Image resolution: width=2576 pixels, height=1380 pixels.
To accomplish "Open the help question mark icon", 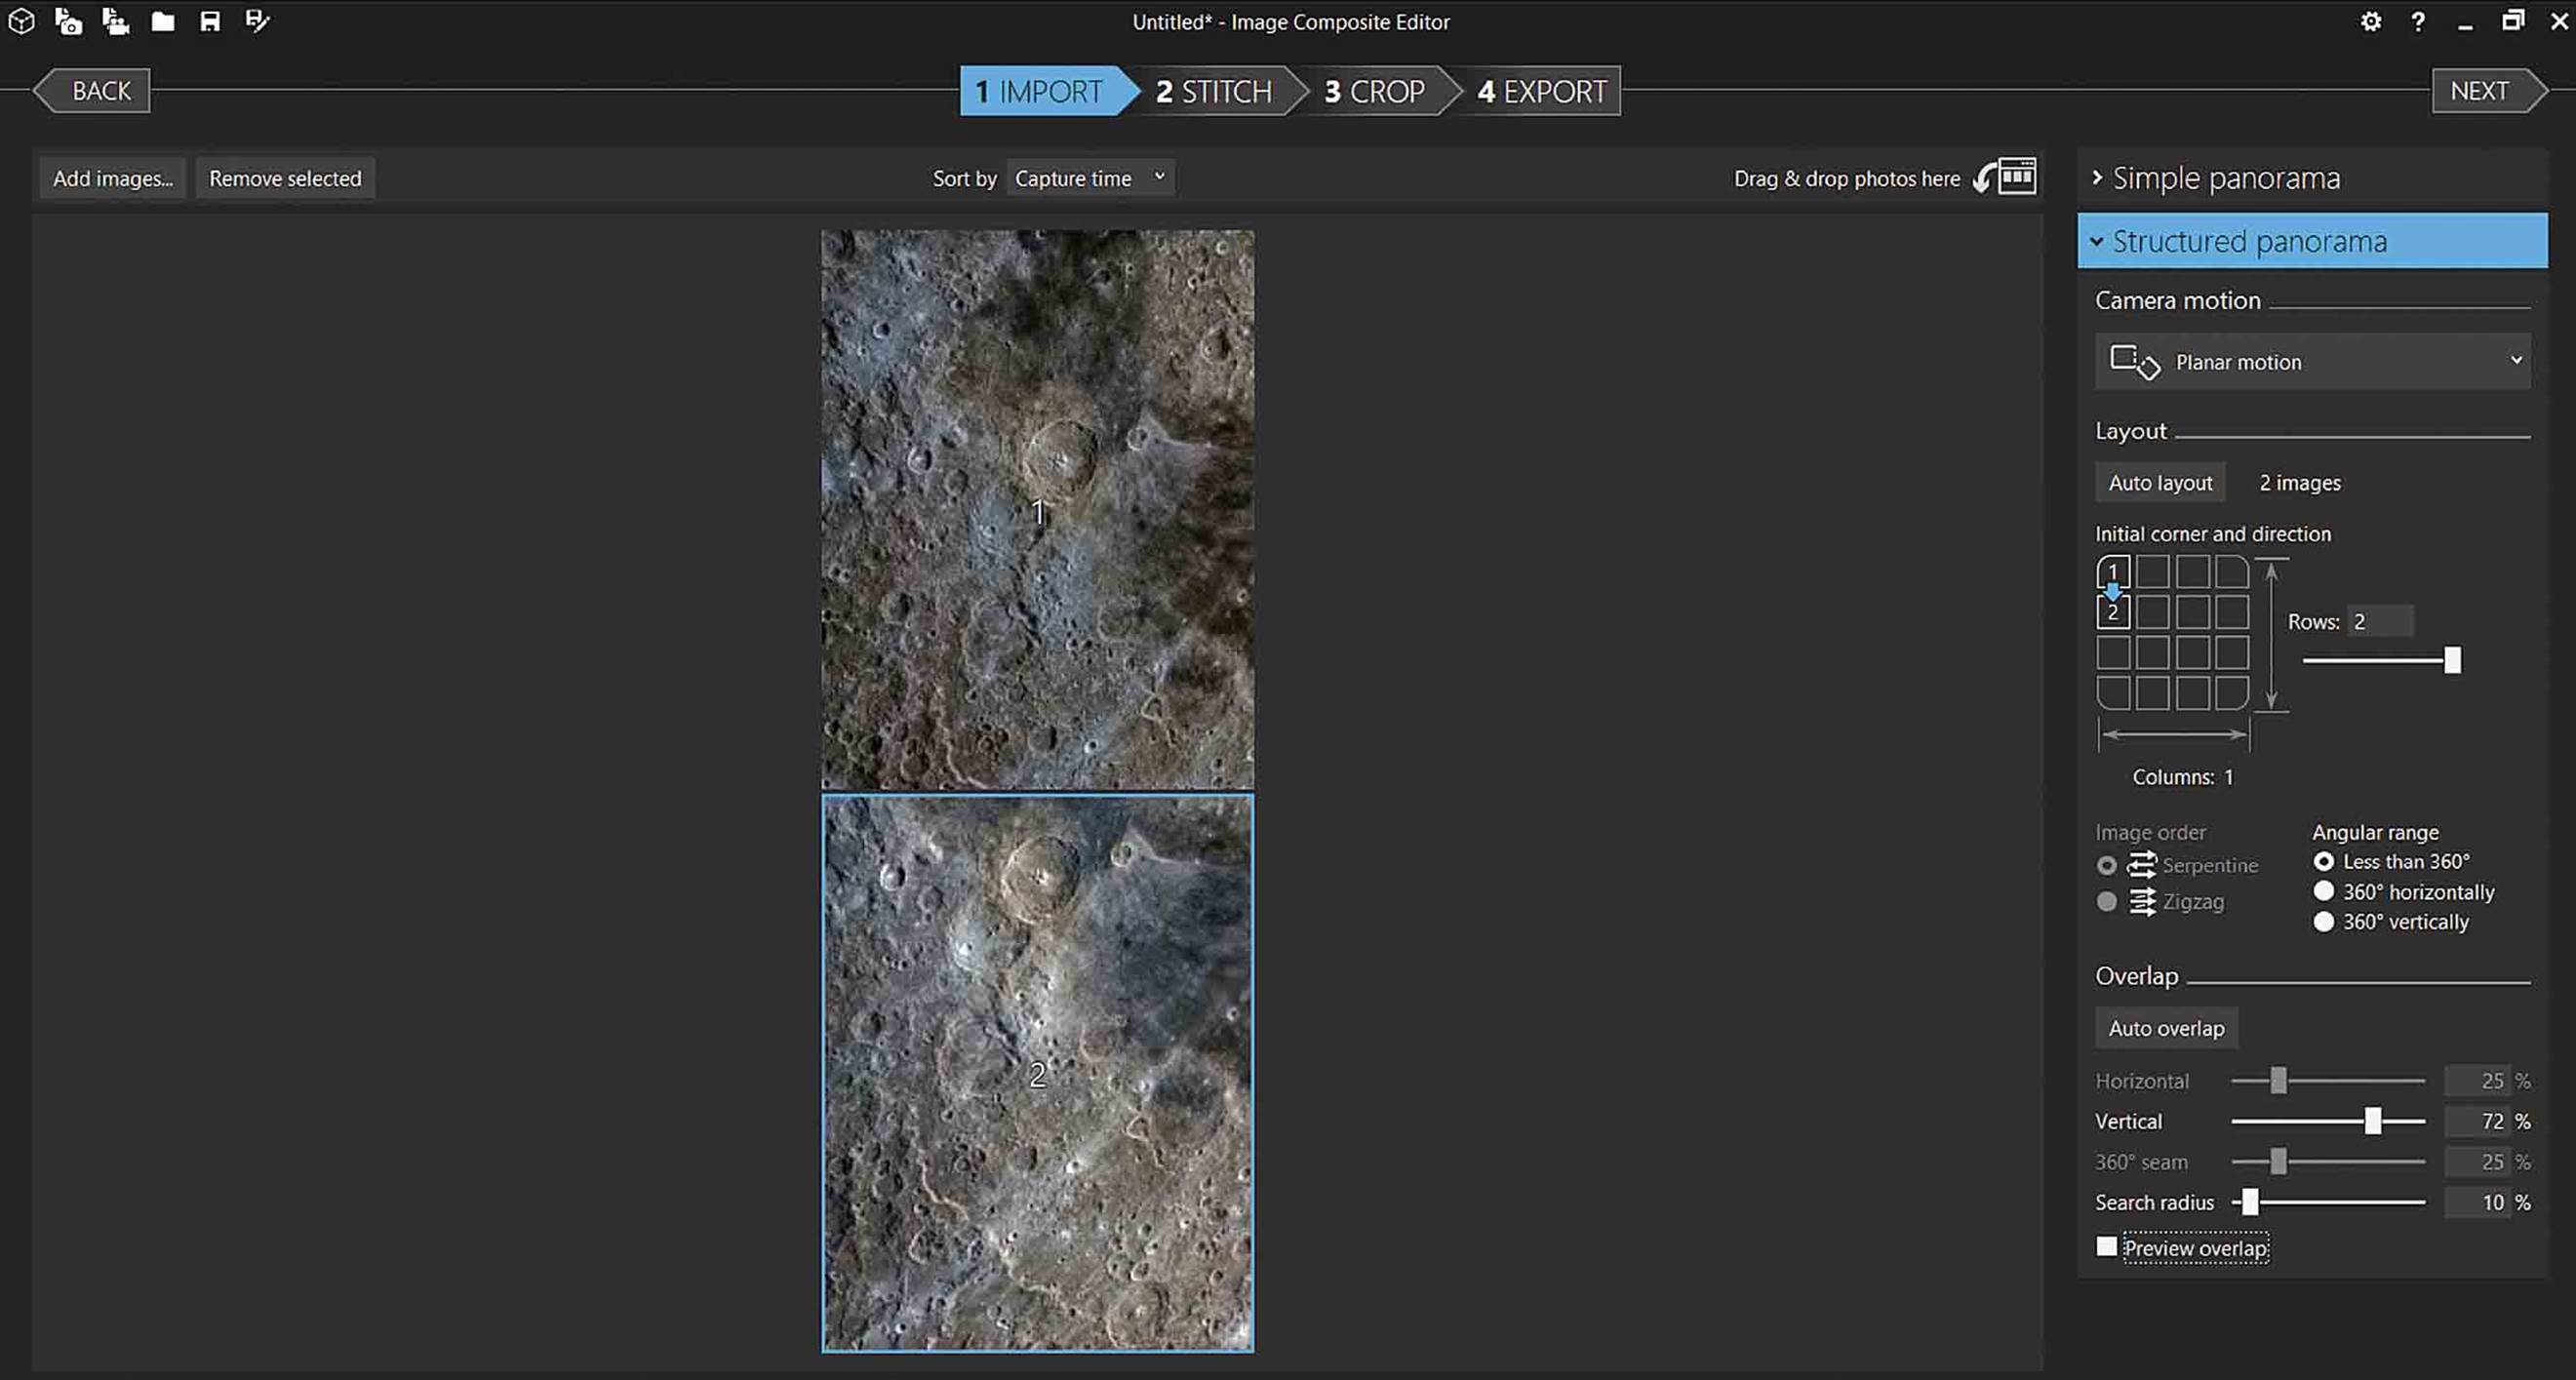I will pyautogui.click(x=2418, y=21).
